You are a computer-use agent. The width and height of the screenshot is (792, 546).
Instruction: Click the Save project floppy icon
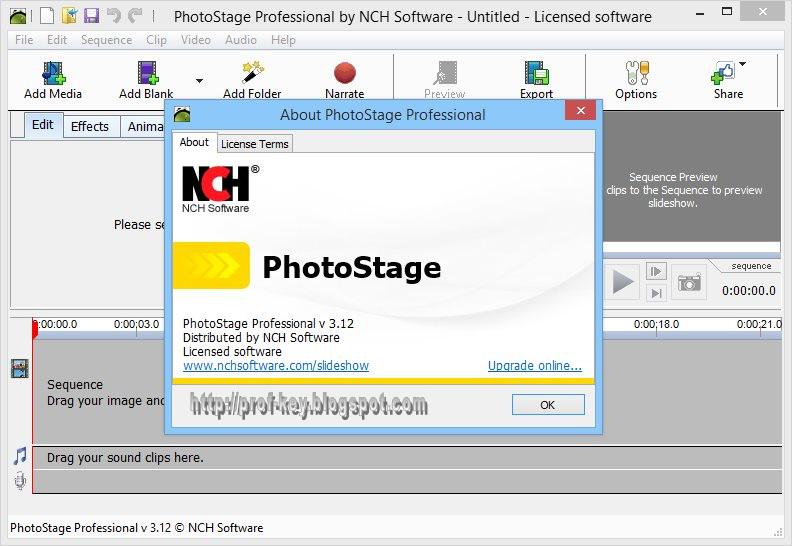click(x=91, y=15)
